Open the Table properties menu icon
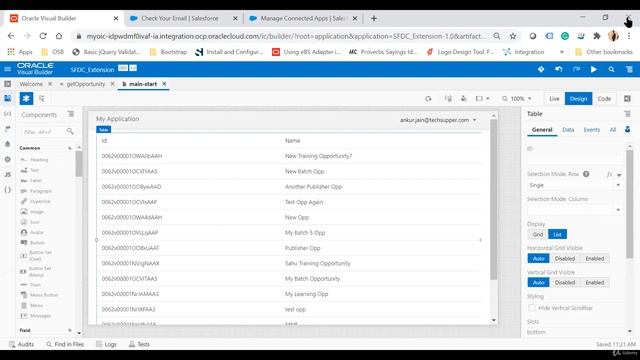 pyautogui.click(x=627, y=114)
